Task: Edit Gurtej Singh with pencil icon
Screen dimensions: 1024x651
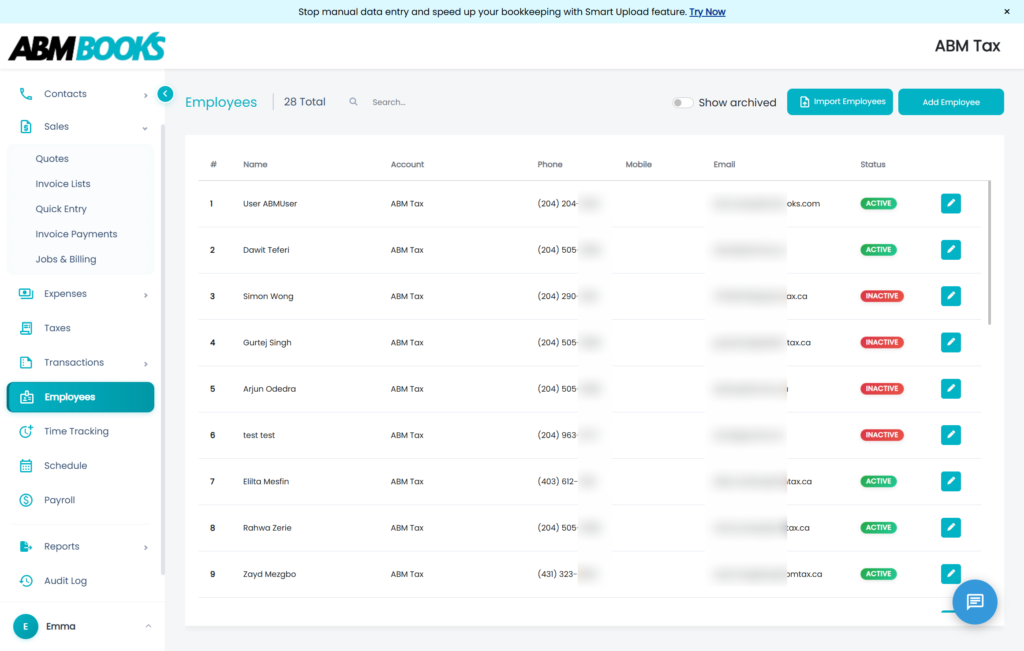Action: [x=951, y=342]
